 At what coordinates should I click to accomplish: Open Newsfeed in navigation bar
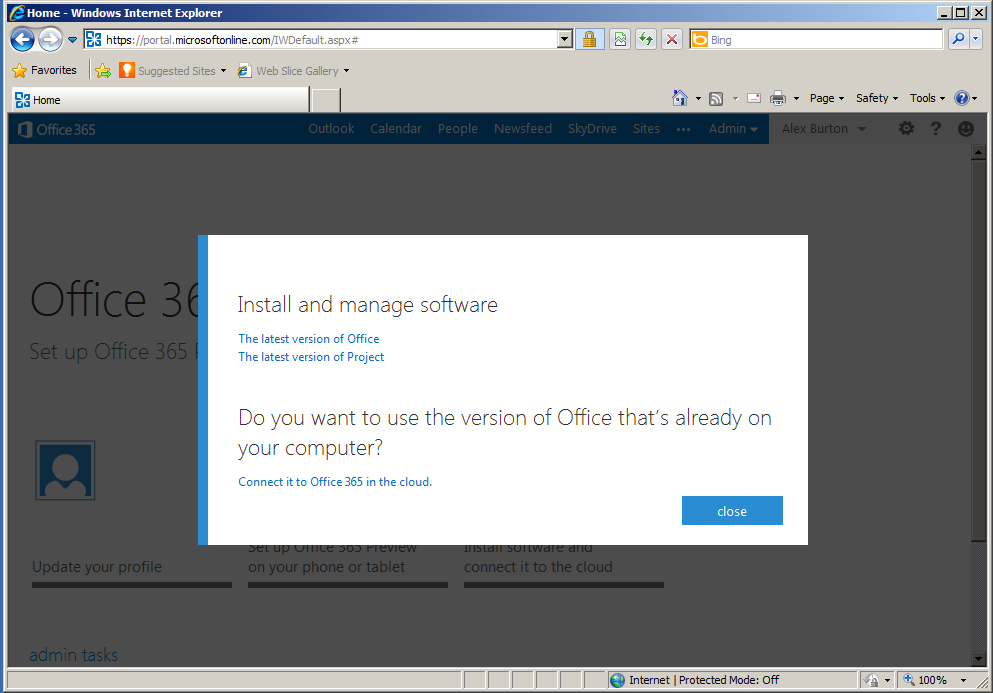[x=523, y=129]
